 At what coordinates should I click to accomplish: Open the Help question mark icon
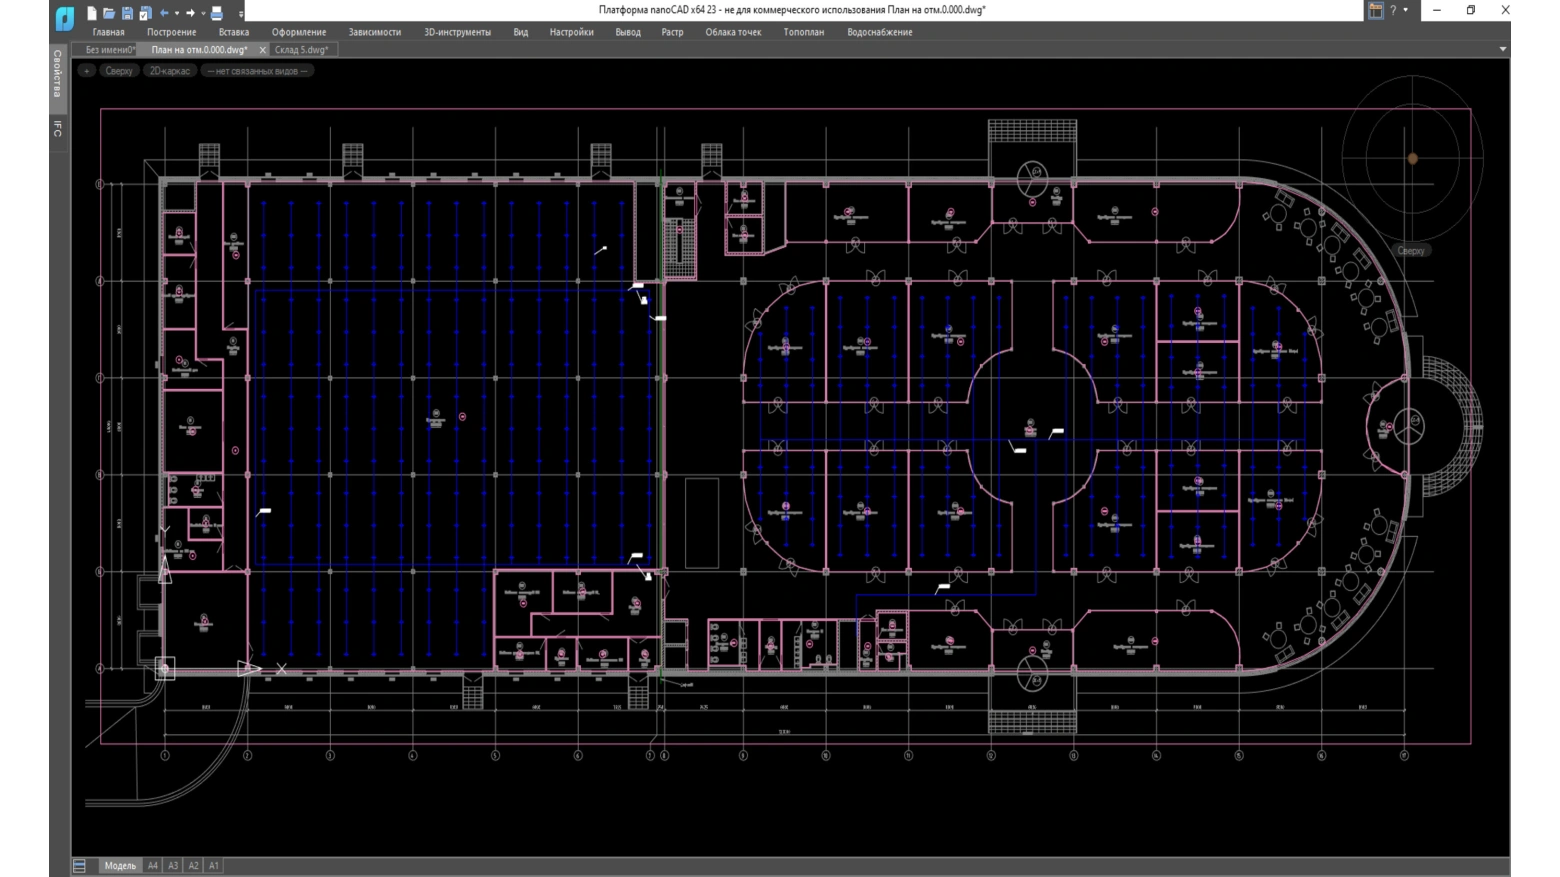coord(1393,10)
